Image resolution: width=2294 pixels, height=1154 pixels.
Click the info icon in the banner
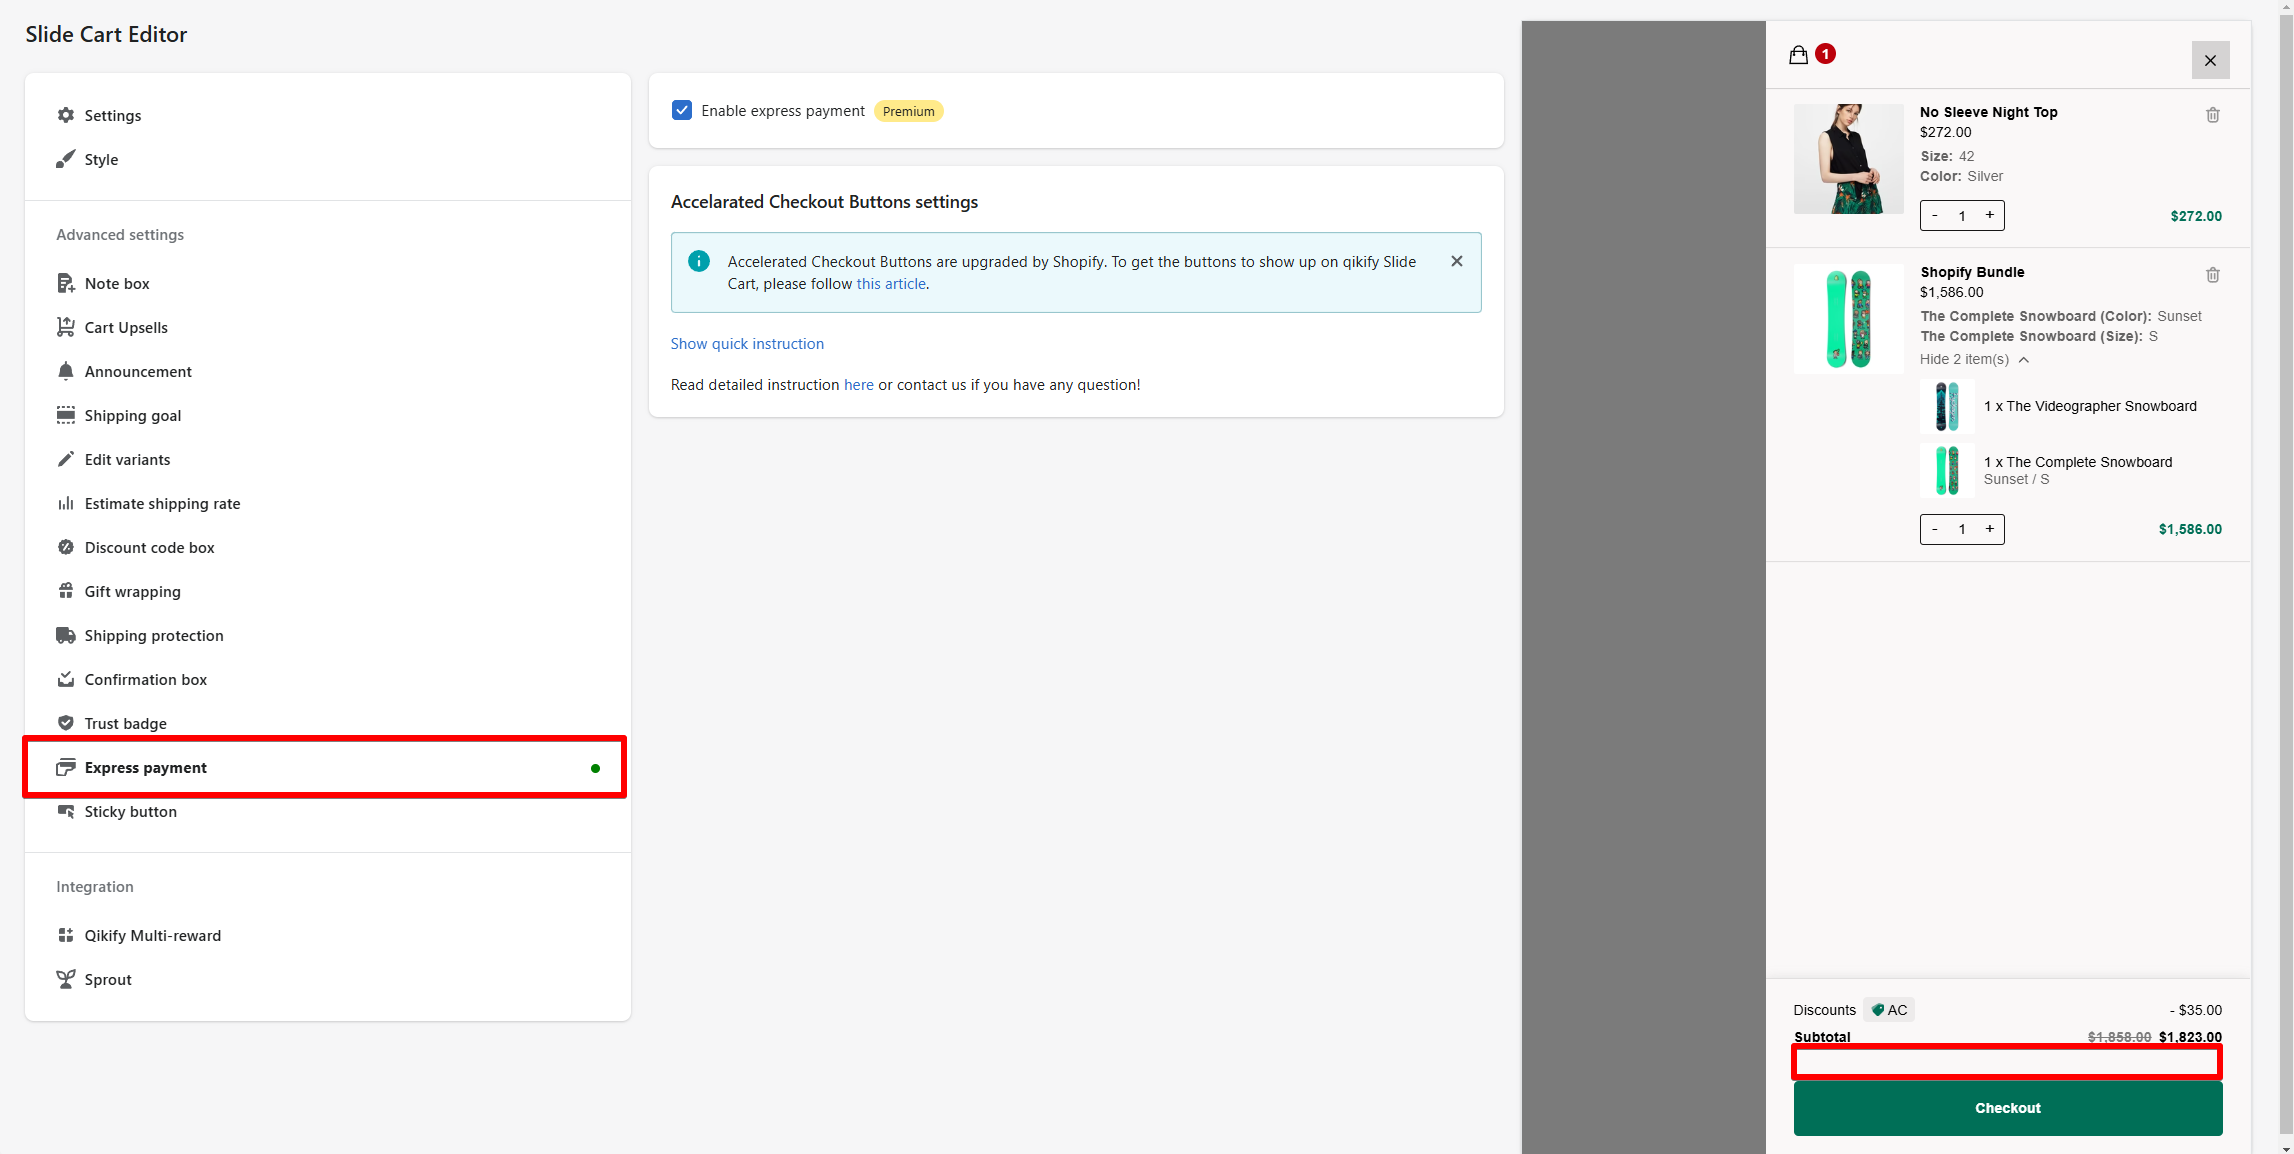(699, 261)
